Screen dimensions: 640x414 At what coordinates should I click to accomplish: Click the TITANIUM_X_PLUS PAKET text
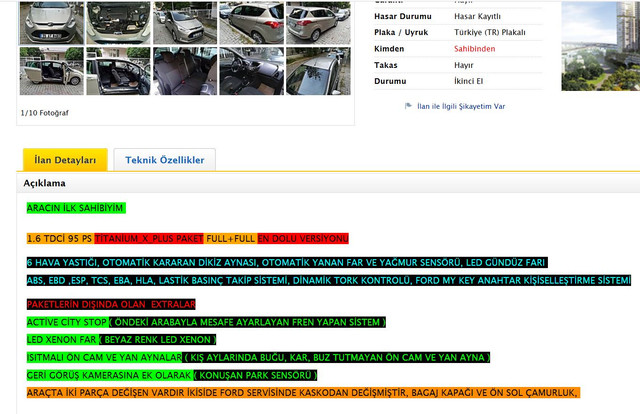(x=149, y=238)
